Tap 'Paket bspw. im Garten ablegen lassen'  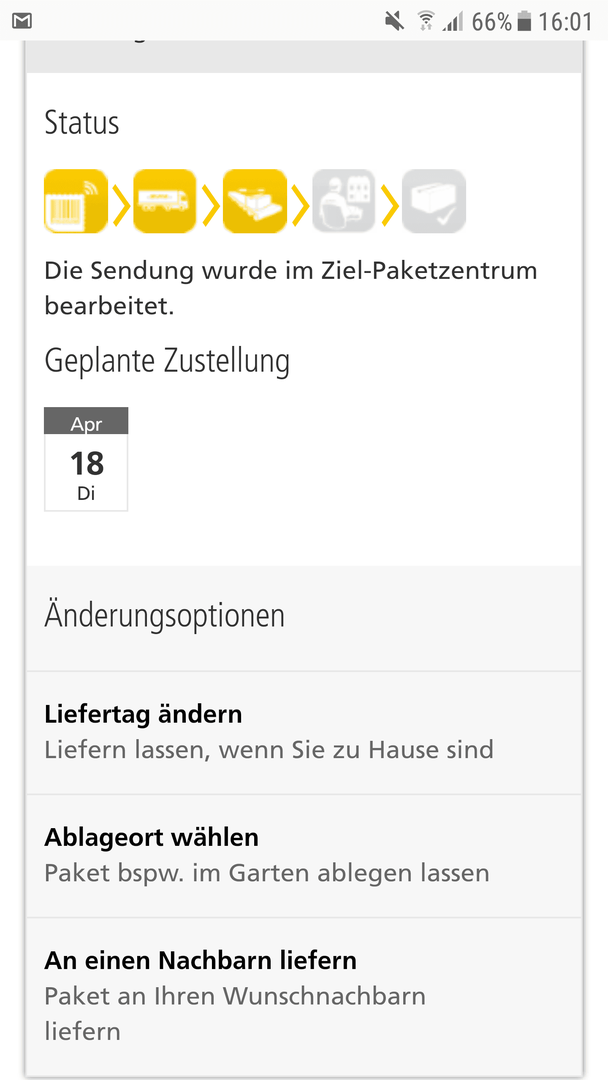pos(267,873)
